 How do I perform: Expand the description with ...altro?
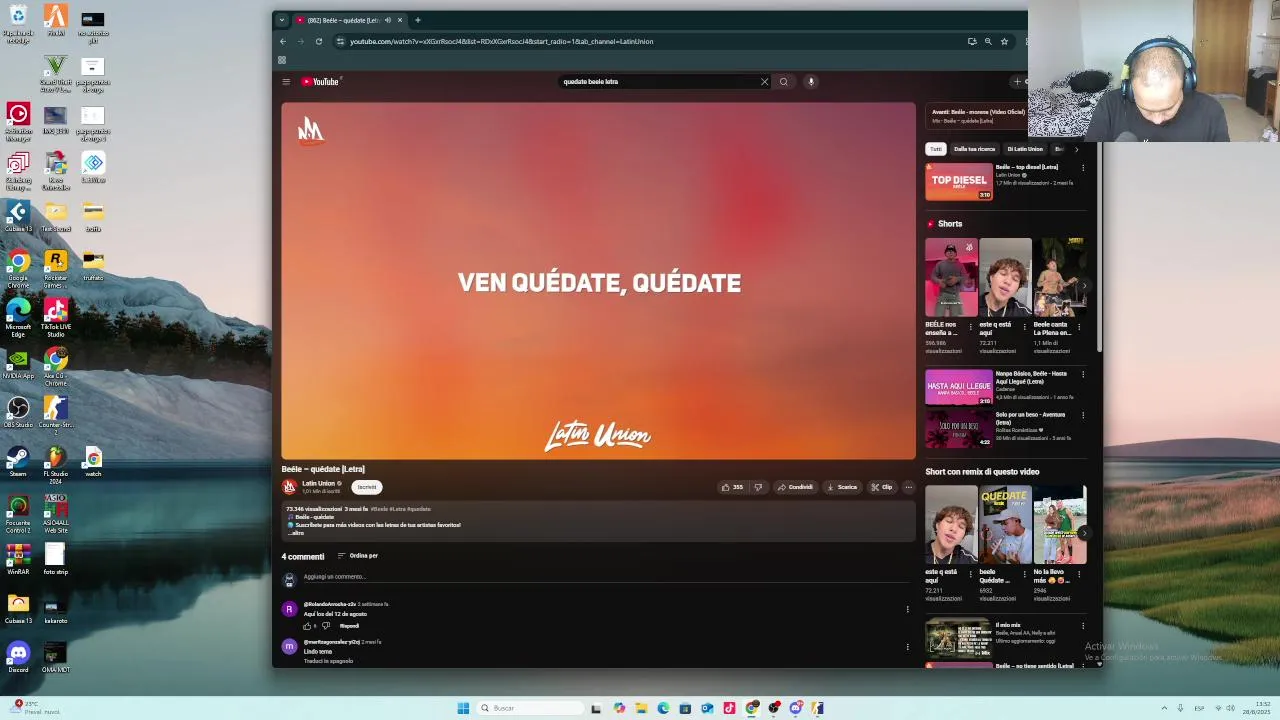click(296, 533)
